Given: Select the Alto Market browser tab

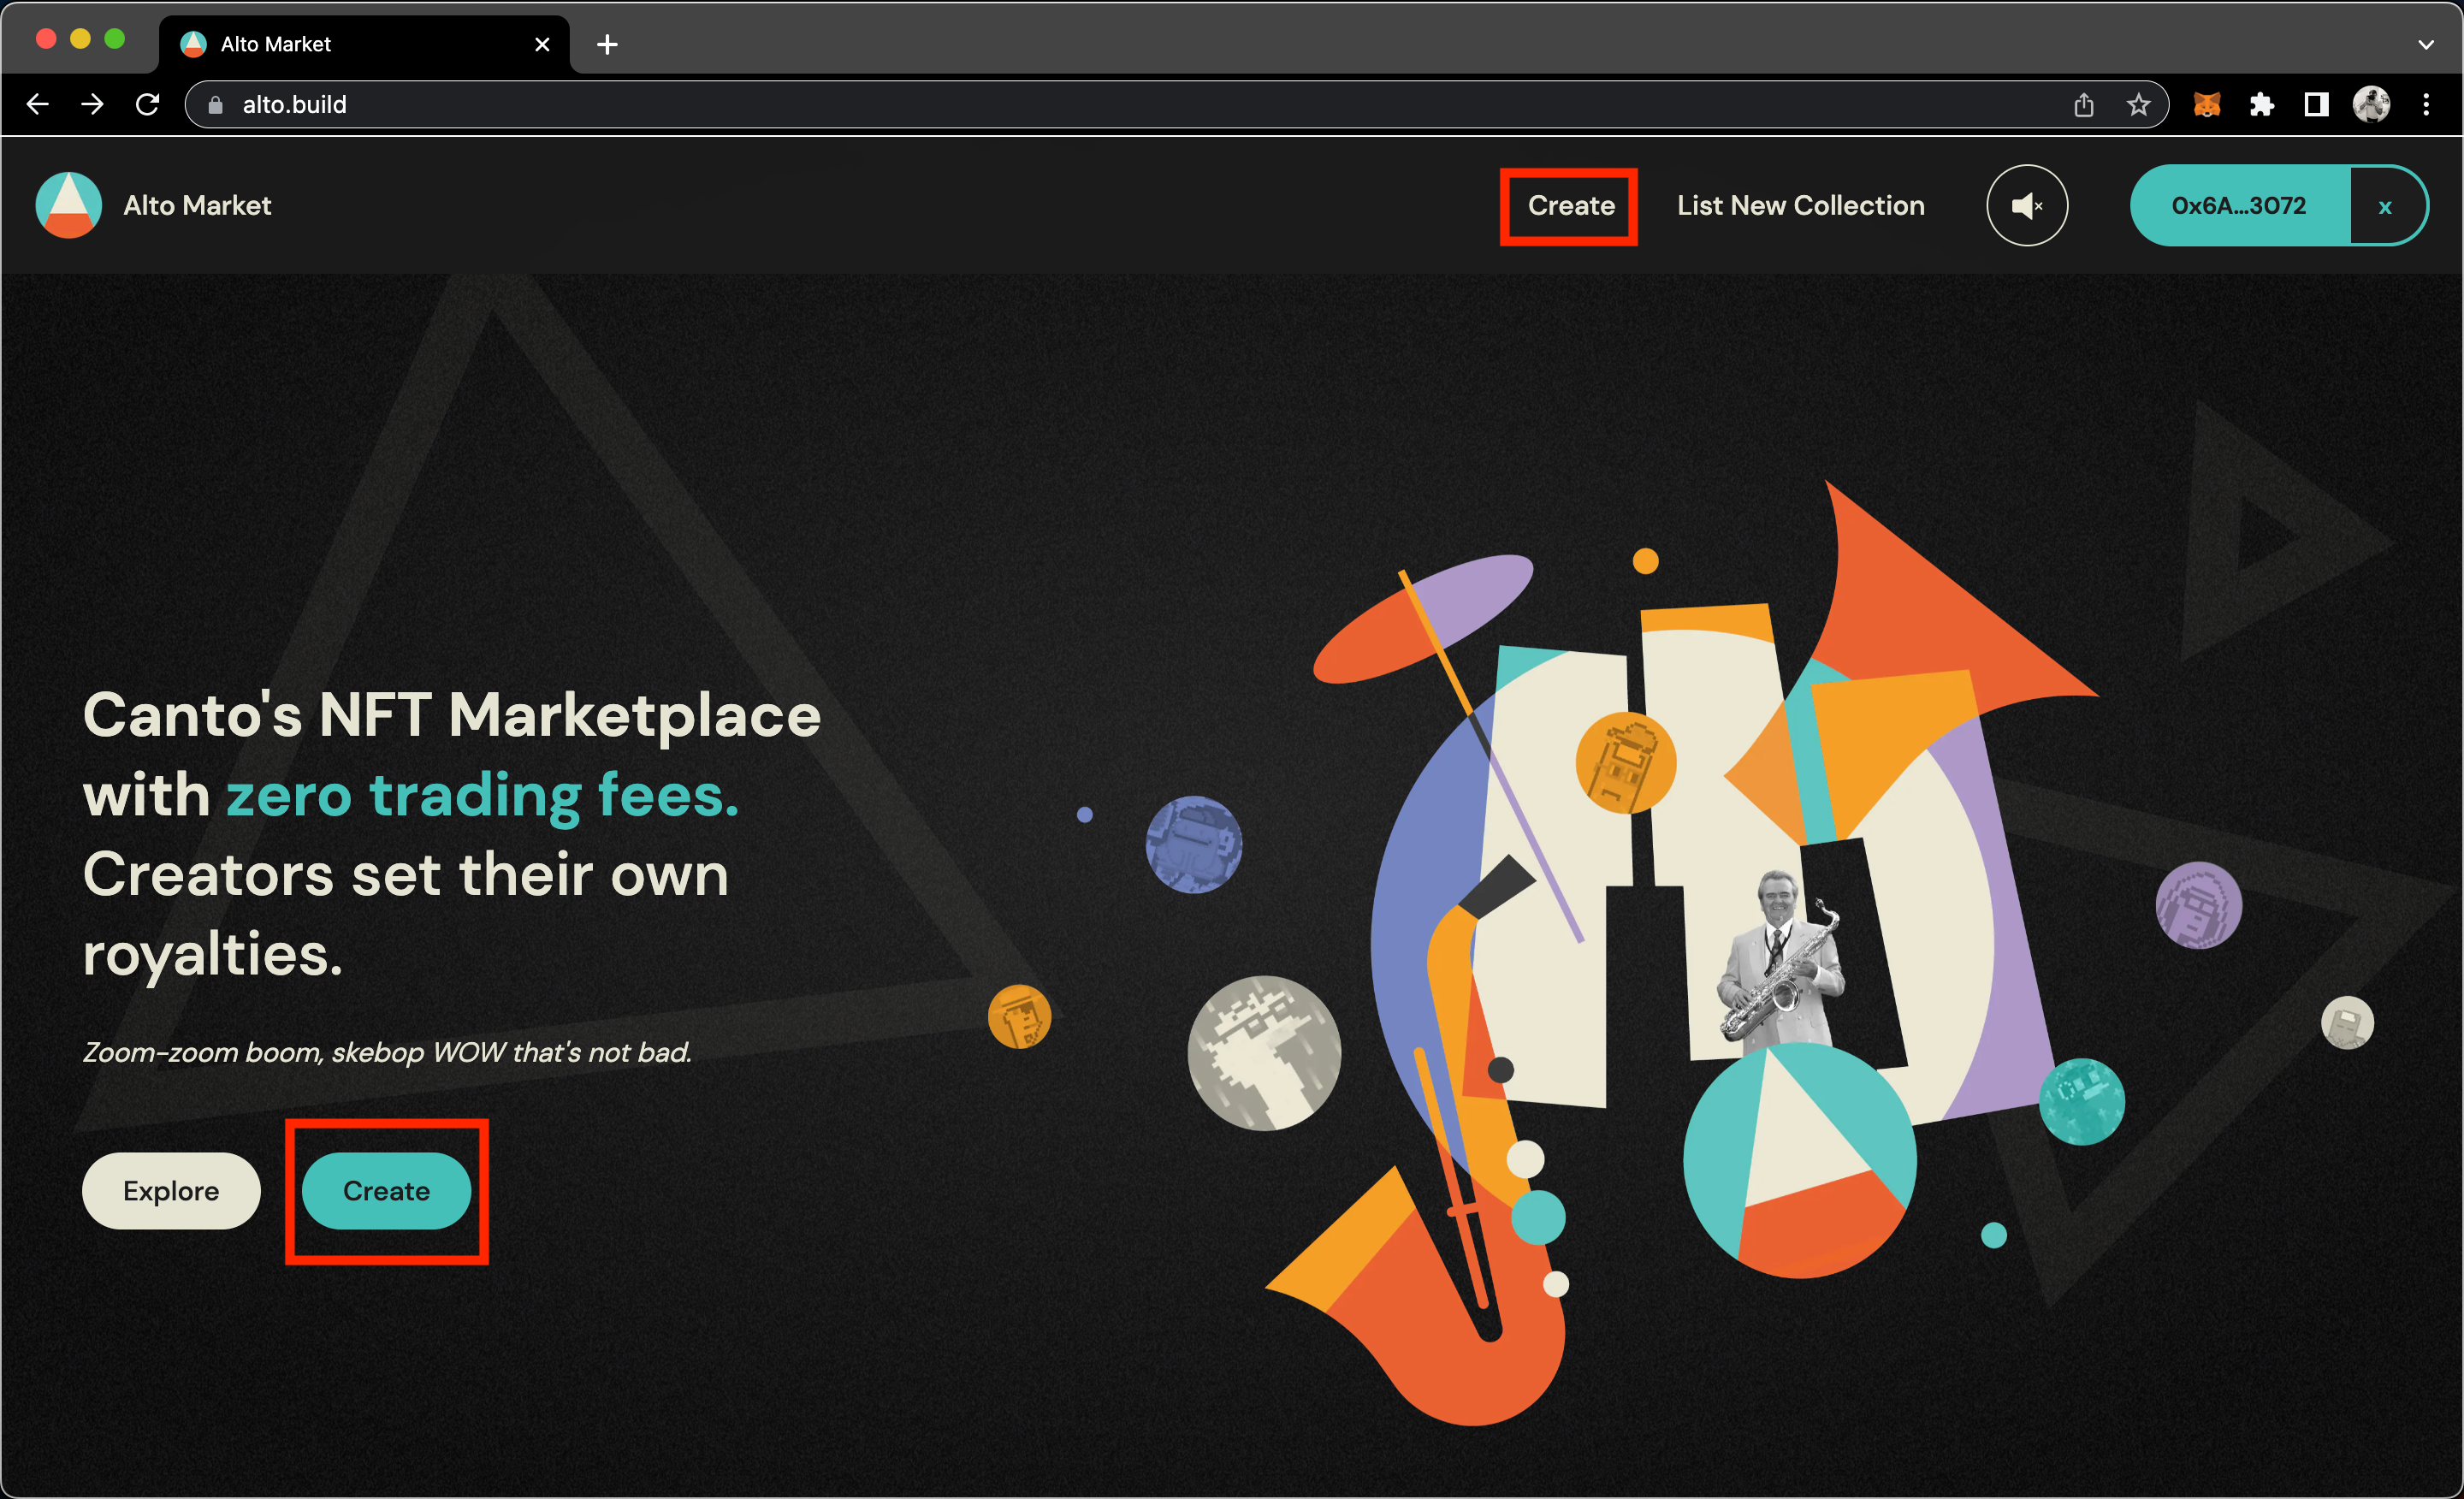Looking at the screenshot, I should tap(364, 44).
